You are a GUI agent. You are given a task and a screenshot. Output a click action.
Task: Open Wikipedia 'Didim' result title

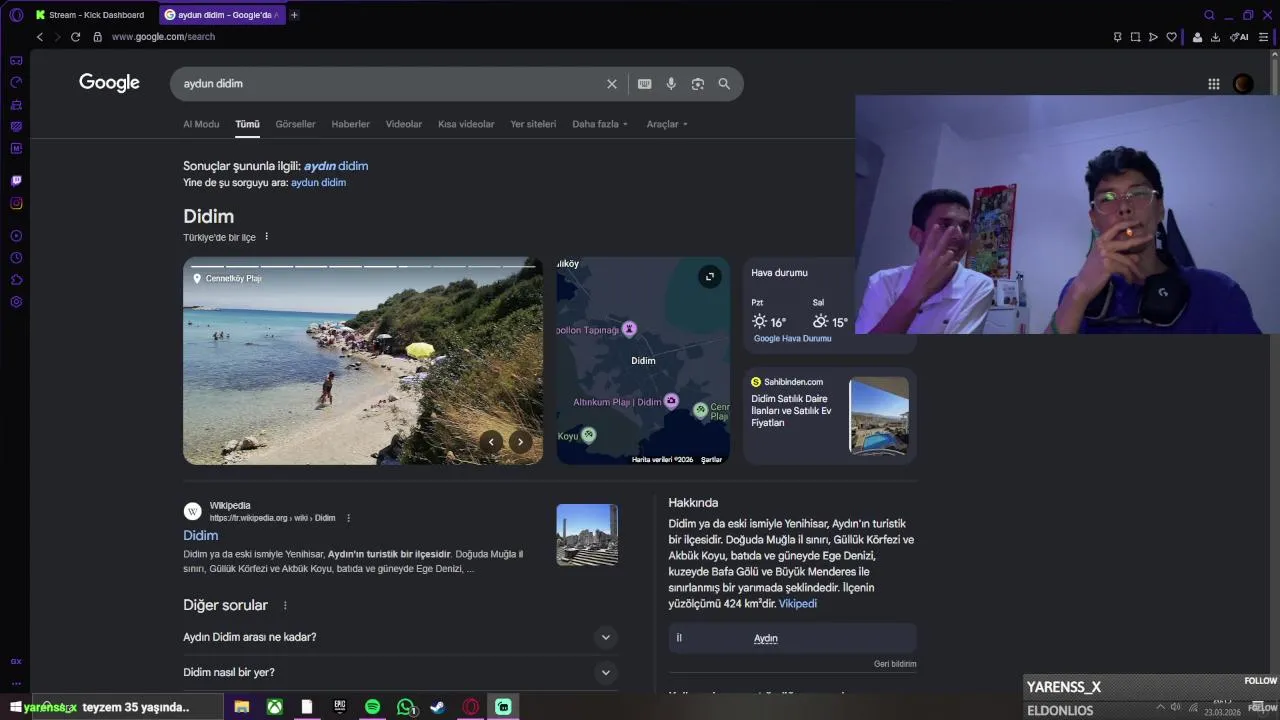click(x=200, y=536)
